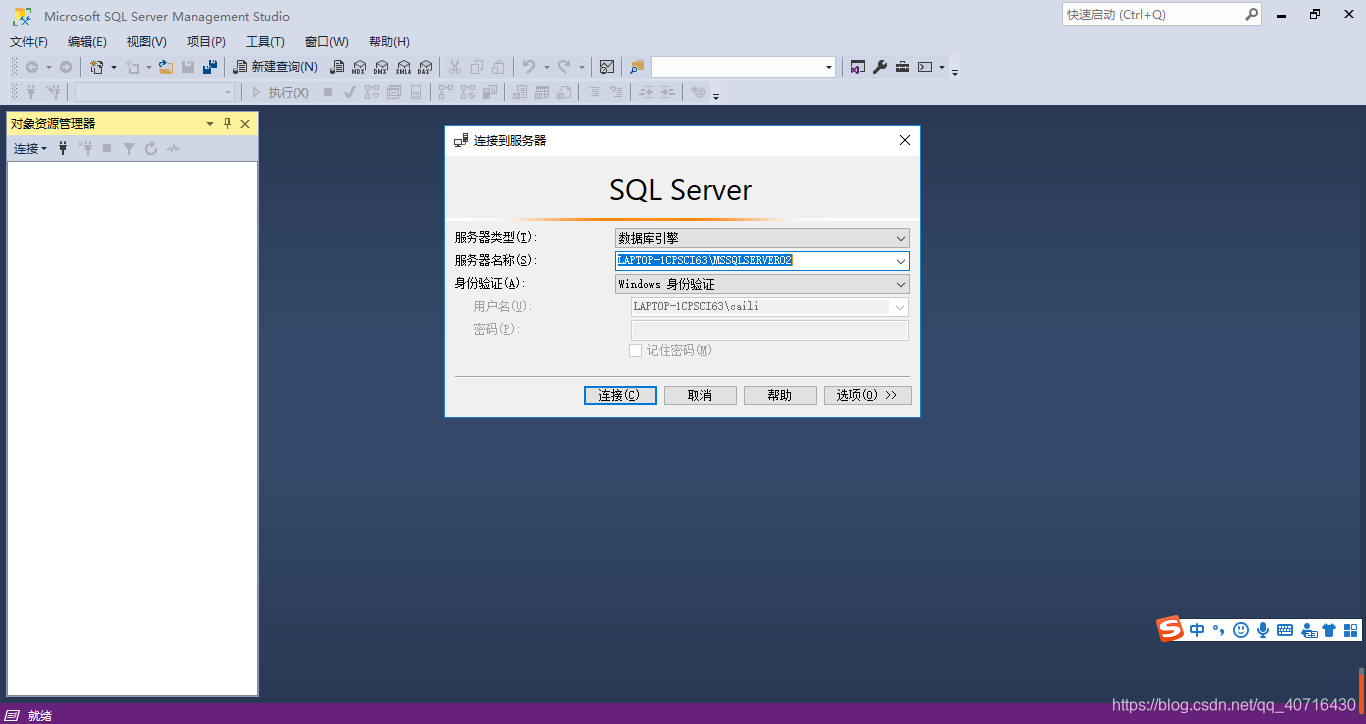Click the Connect plug icon in Object Explorer
This screenshot has height=724, width=1366.
[64, 148]
